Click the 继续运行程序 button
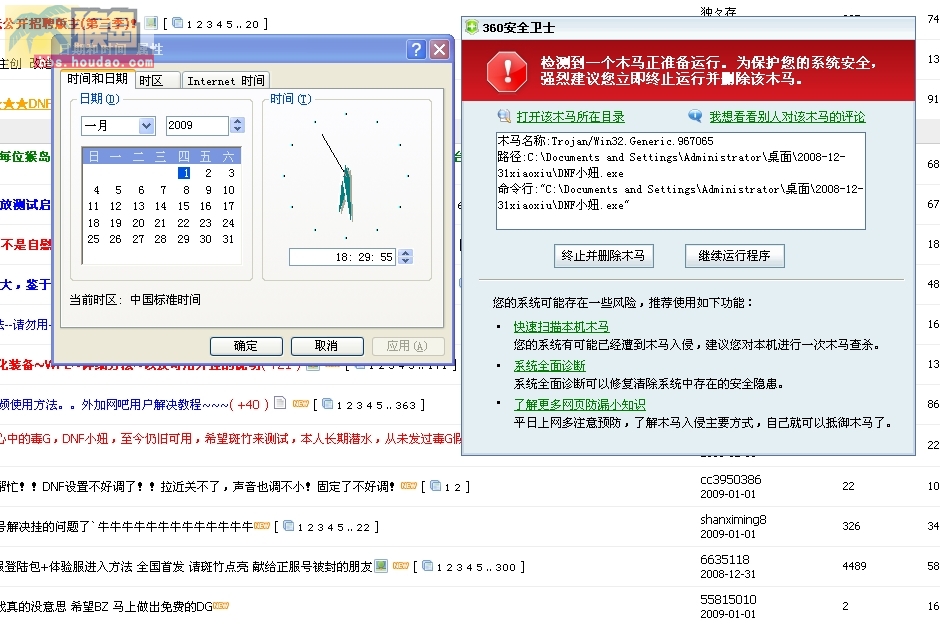This screenshot has height=624, width=940. 734,256
